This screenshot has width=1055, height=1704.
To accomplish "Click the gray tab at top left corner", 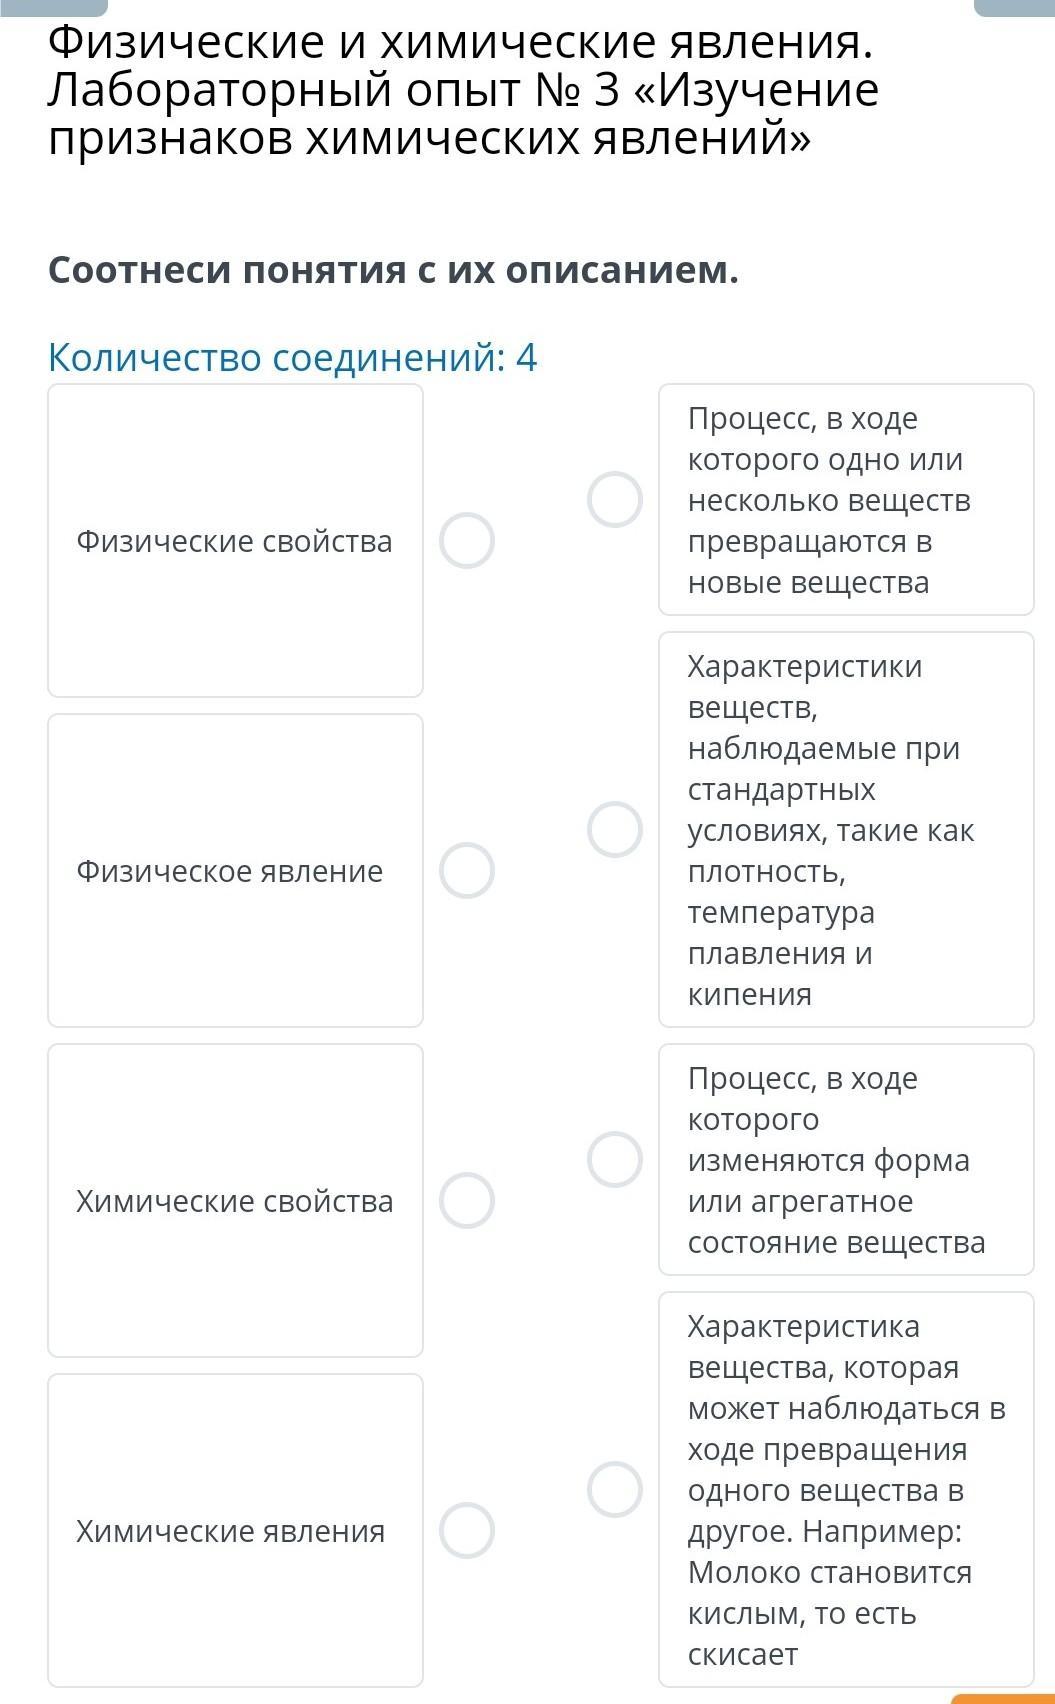I will coord(53,8).
